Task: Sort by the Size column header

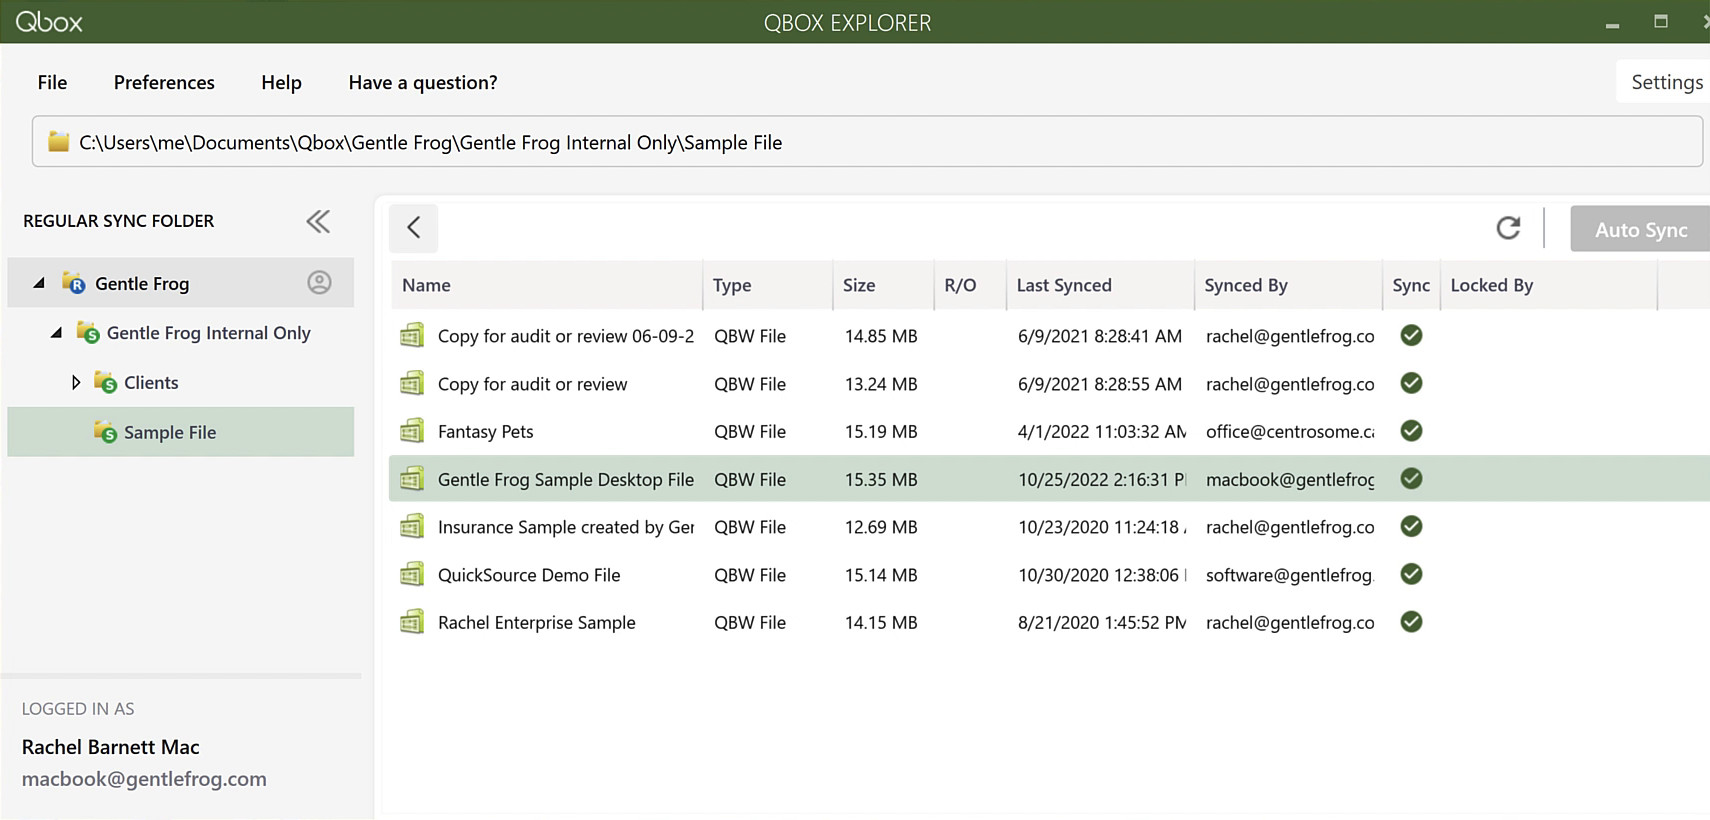Action: (883, 285)
